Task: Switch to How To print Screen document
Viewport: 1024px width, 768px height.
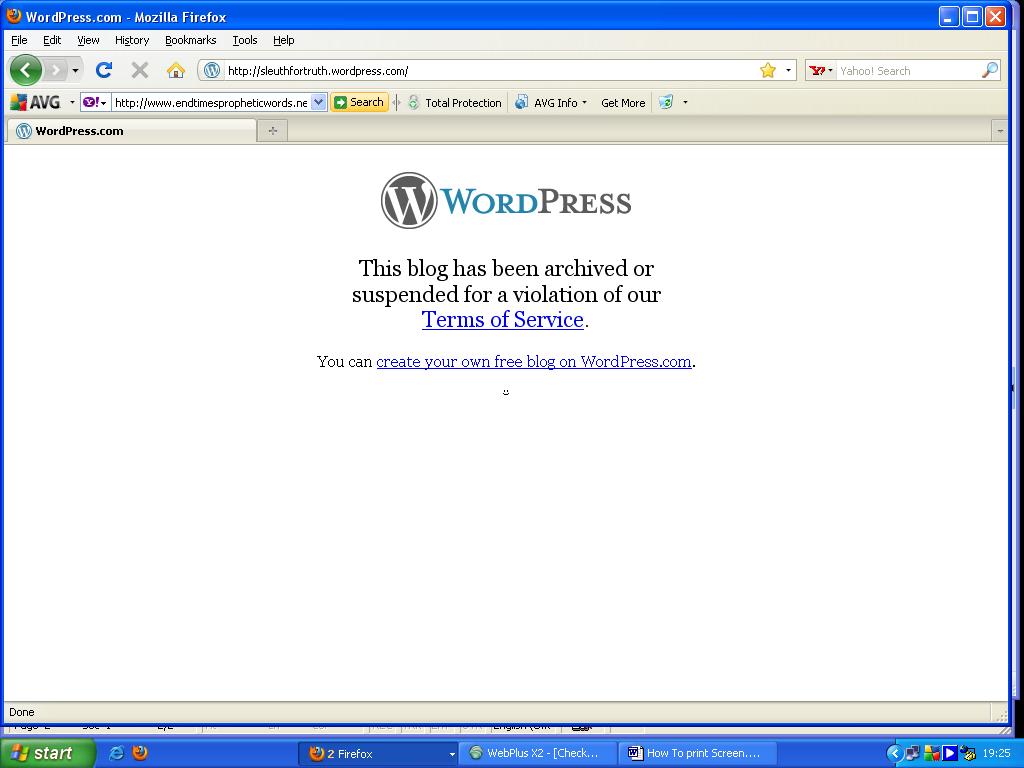Action: (x=697, y=753)
